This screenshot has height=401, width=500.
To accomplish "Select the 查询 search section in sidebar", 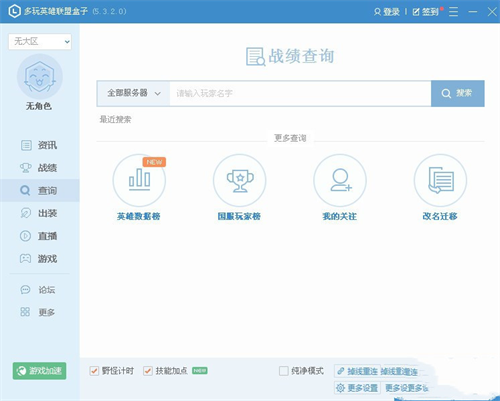I will coord(39,191).
